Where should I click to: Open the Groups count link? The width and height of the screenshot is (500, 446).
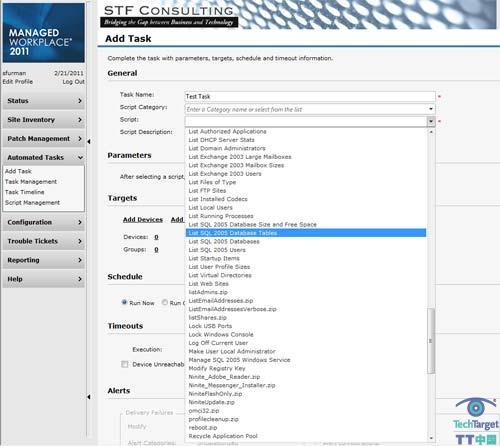pos(156,250)
